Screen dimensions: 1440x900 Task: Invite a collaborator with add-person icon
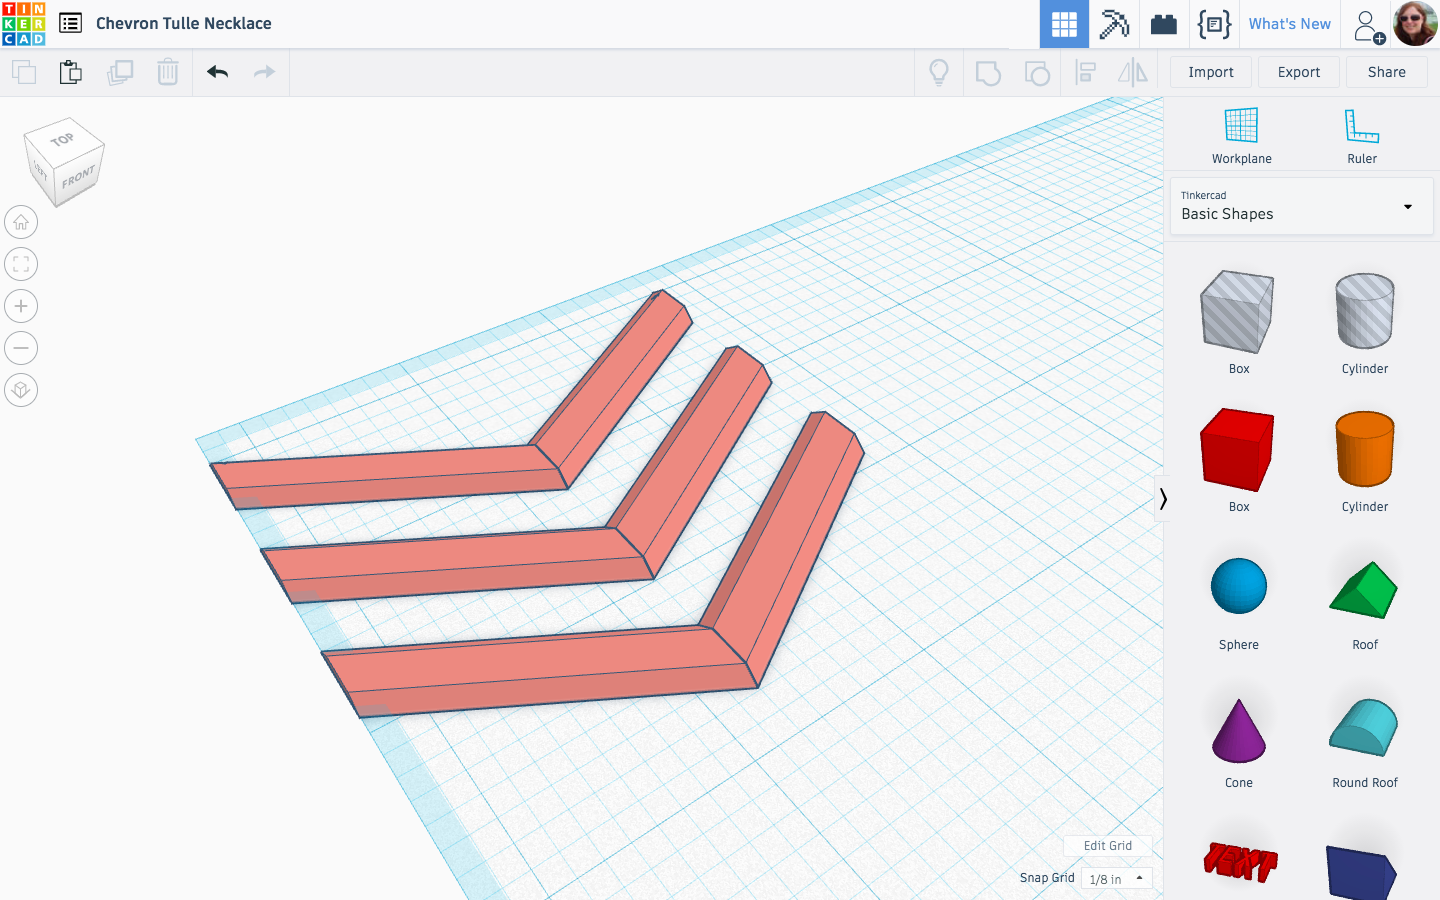pos(1367,26)
